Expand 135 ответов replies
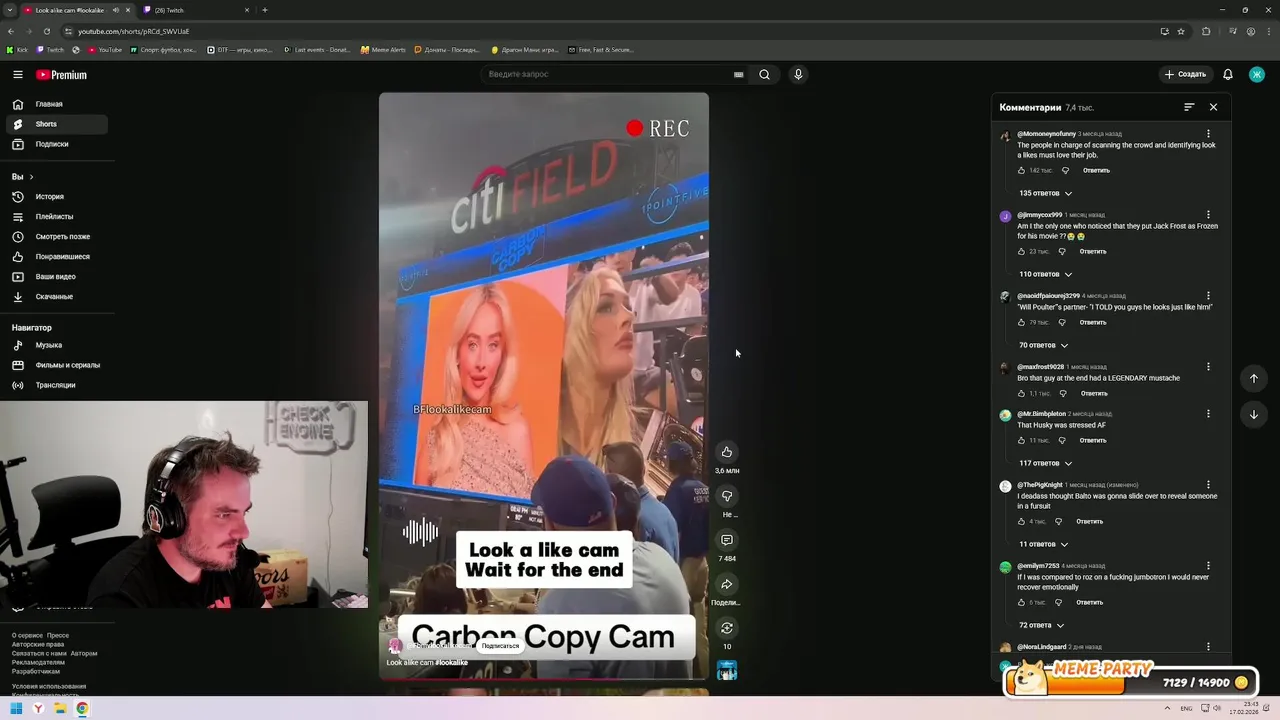This screenshot has height=720, width=1280. (x=1045, y=193)
